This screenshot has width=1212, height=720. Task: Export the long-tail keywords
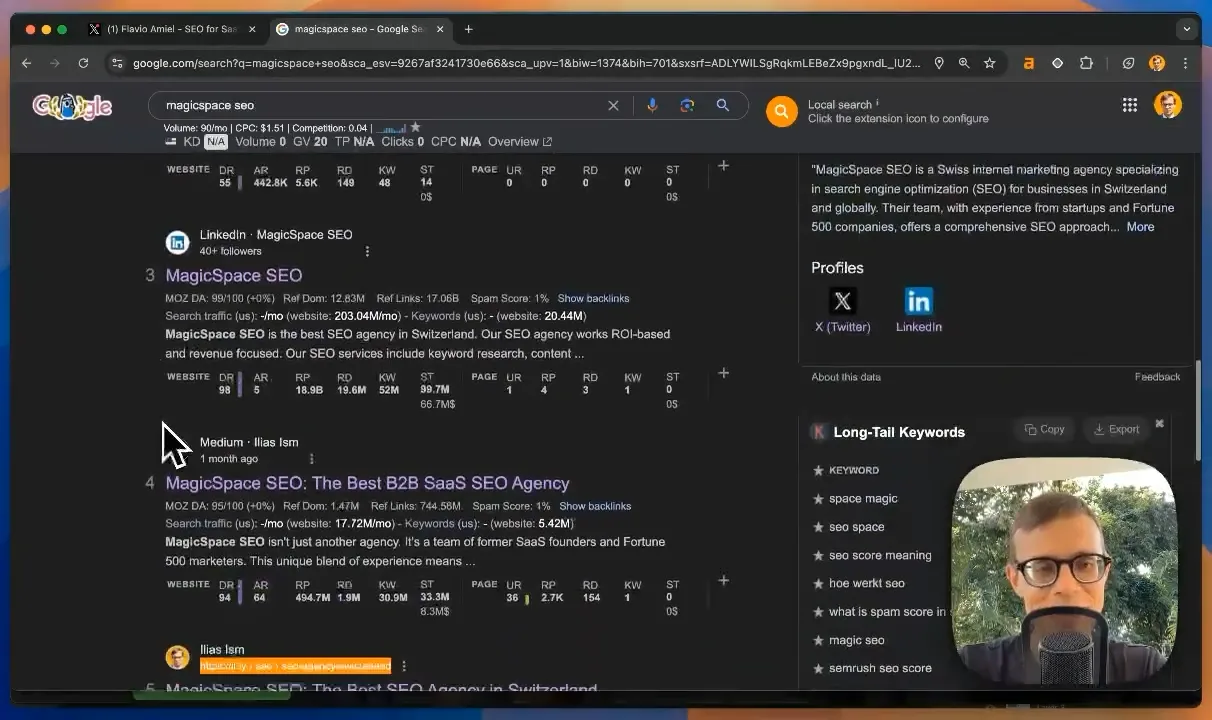point(1116,429)
